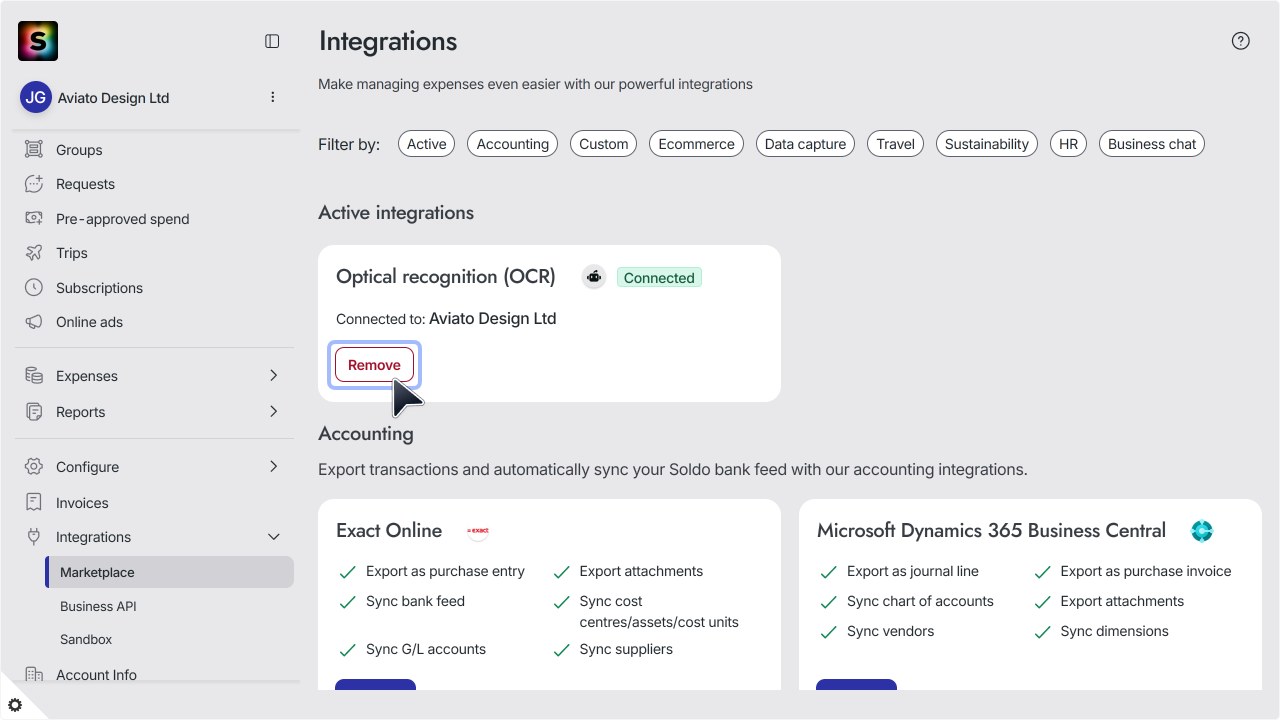Collapse the Integrations submenu chevron
The image size is (1280, 720).
click(274, 537)
